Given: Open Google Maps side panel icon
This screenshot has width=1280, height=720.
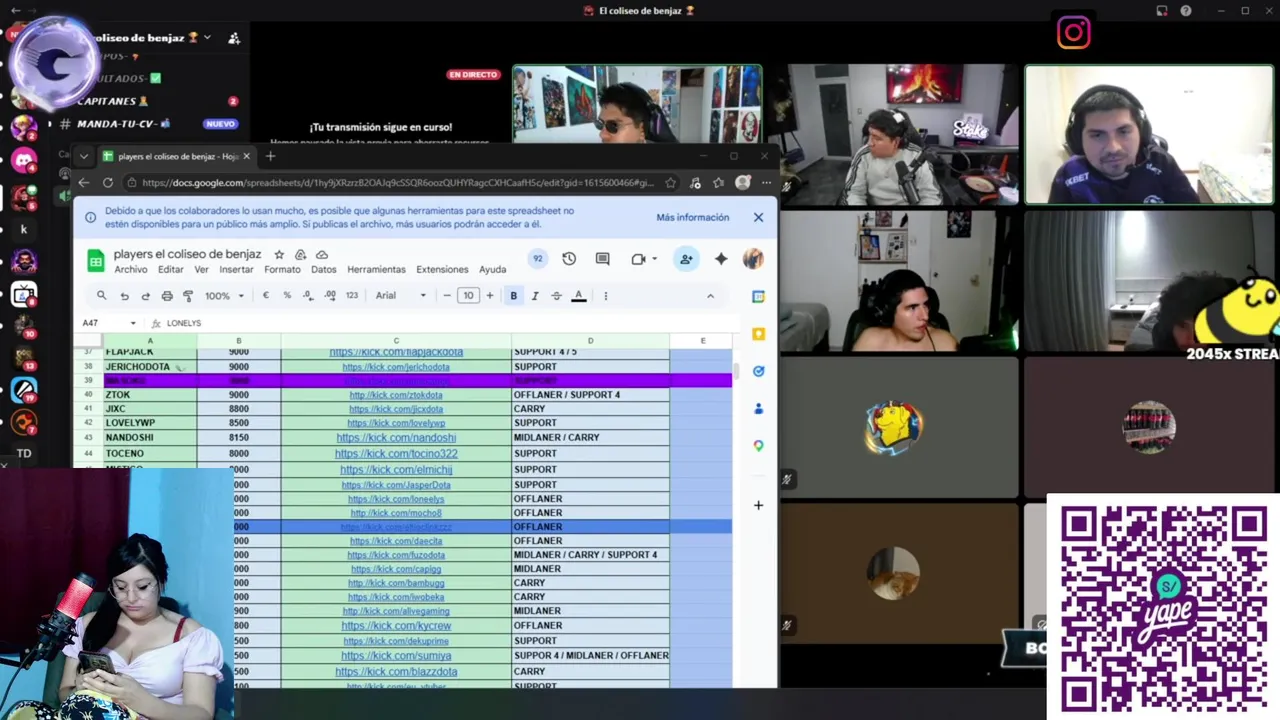Looking at the screenshot, I should (x=758, y=445).
